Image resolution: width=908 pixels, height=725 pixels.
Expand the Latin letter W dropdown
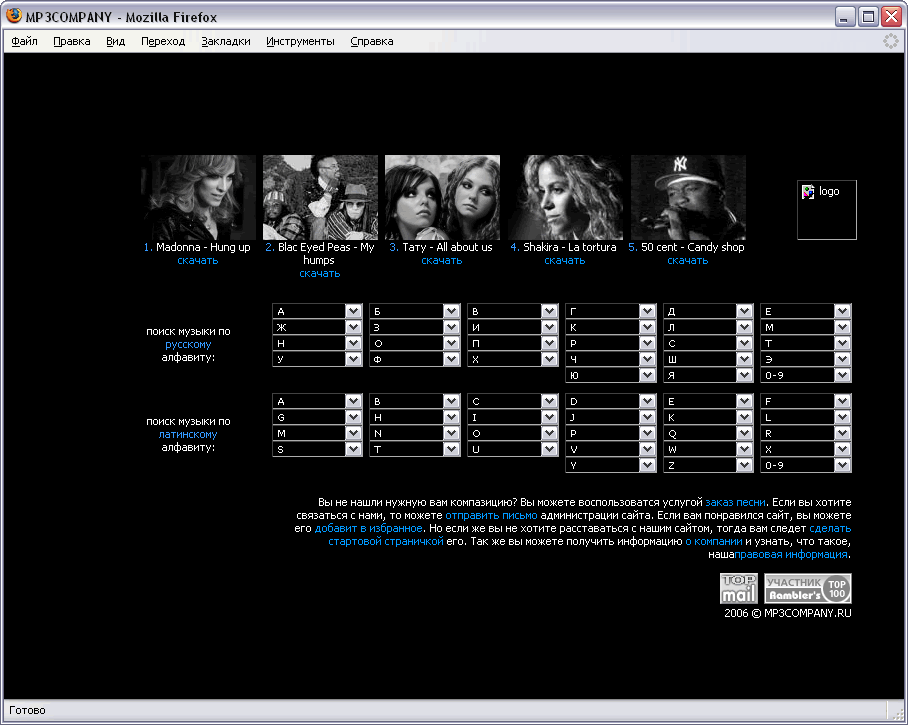[708, 449]
